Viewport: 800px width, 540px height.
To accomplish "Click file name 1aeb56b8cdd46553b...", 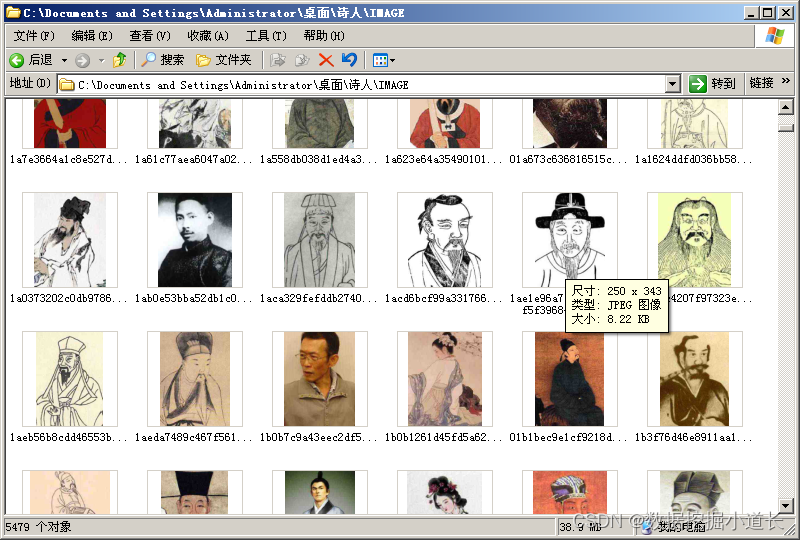I will click(x=69, y=437).
